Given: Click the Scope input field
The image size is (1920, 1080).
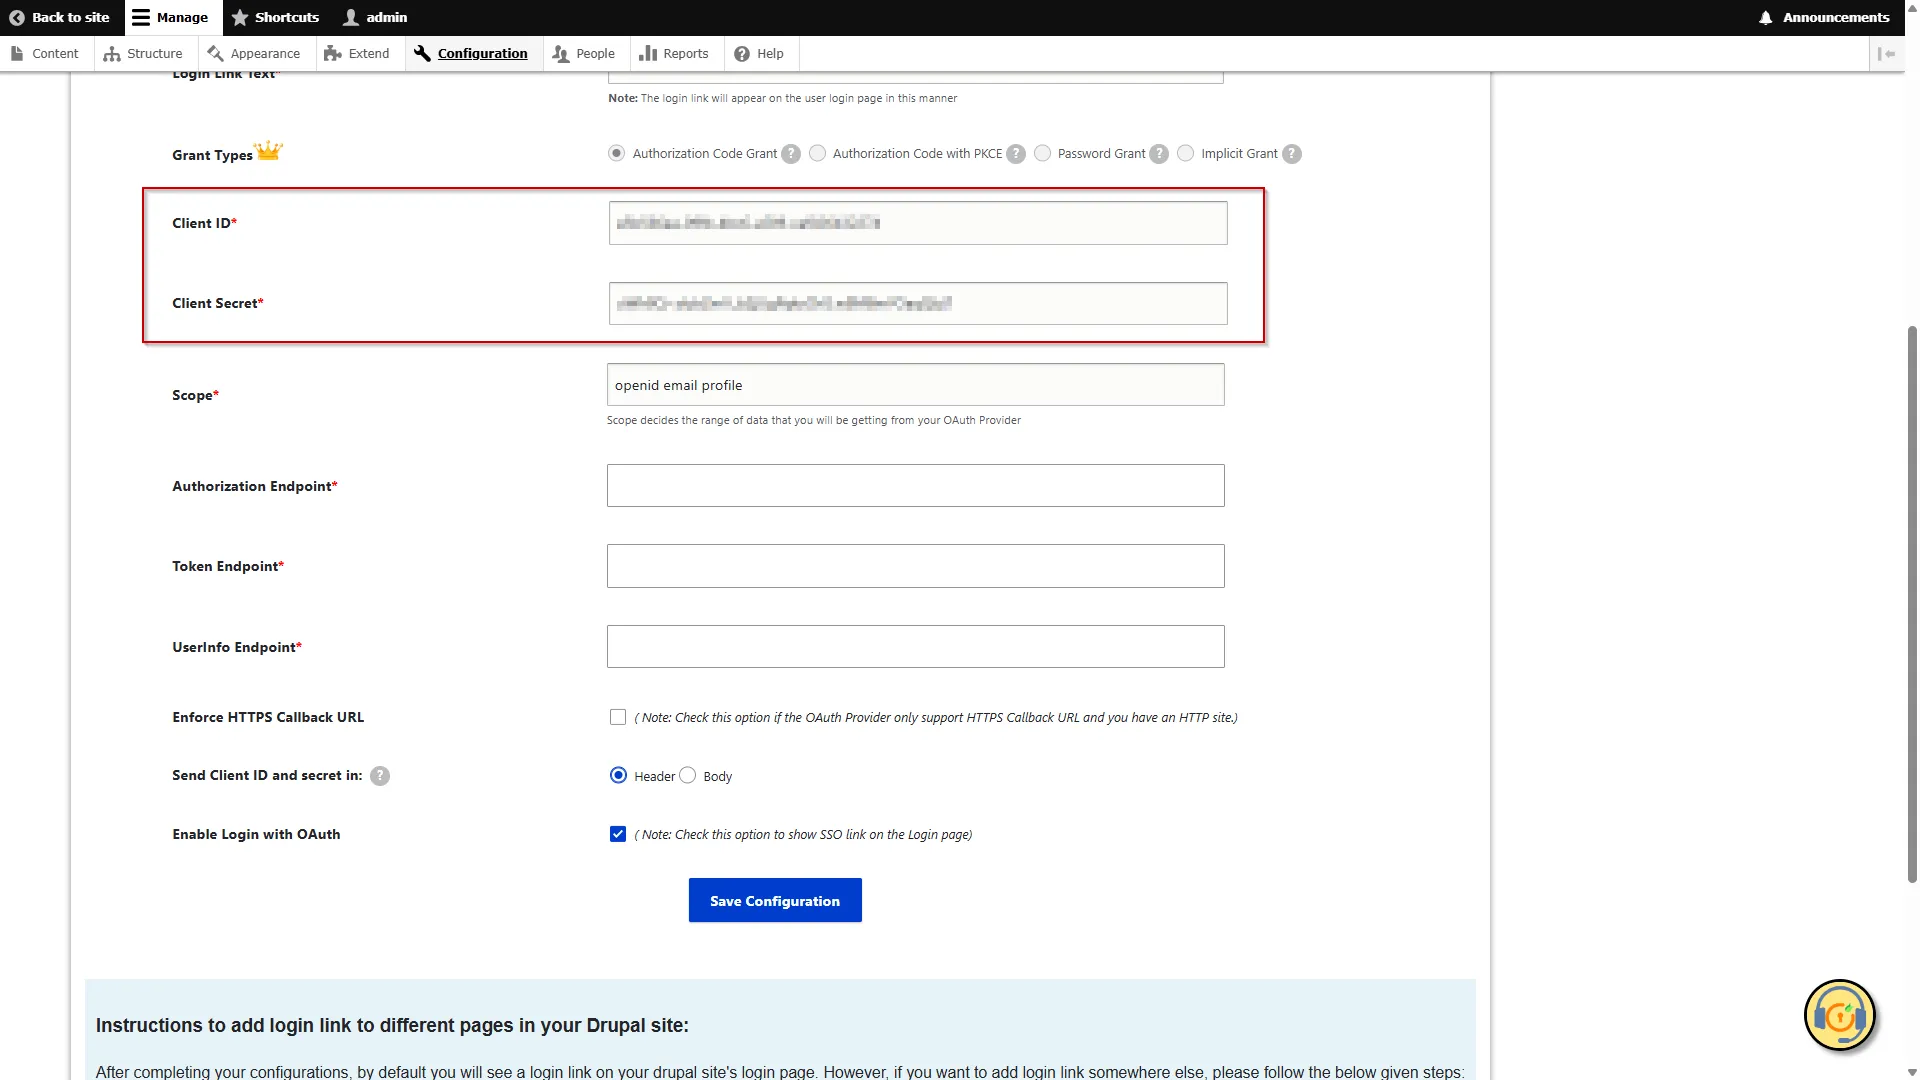Looking at the screenshot, I should 916,385.
